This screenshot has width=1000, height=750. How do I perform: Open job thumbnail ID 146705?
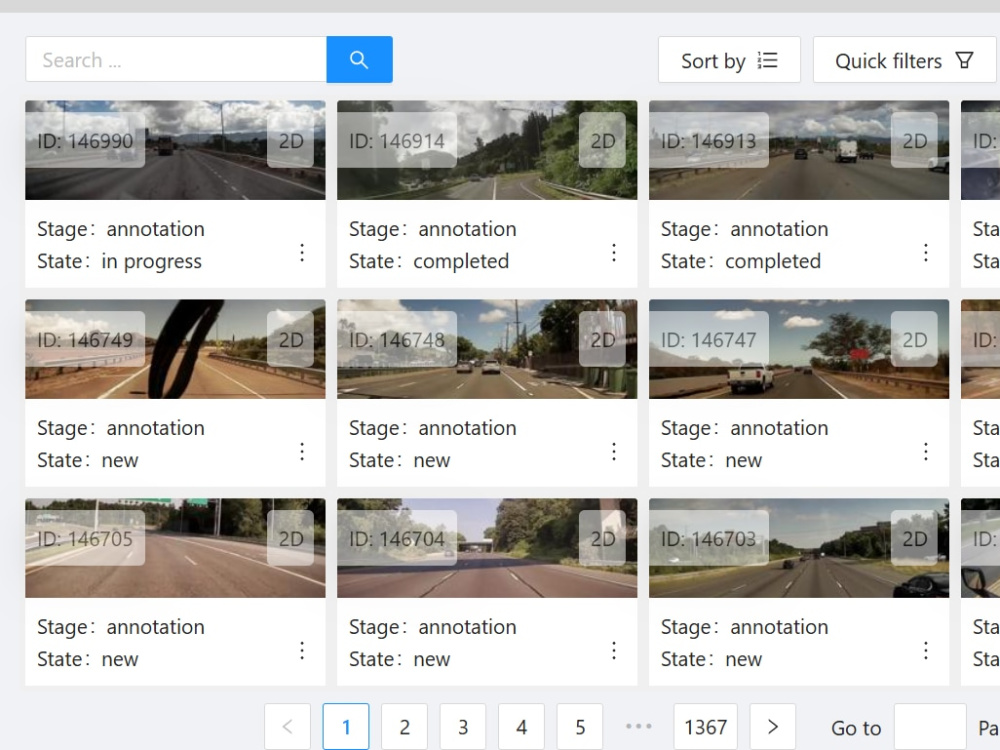pyautogui.click(x=175, y=548)
